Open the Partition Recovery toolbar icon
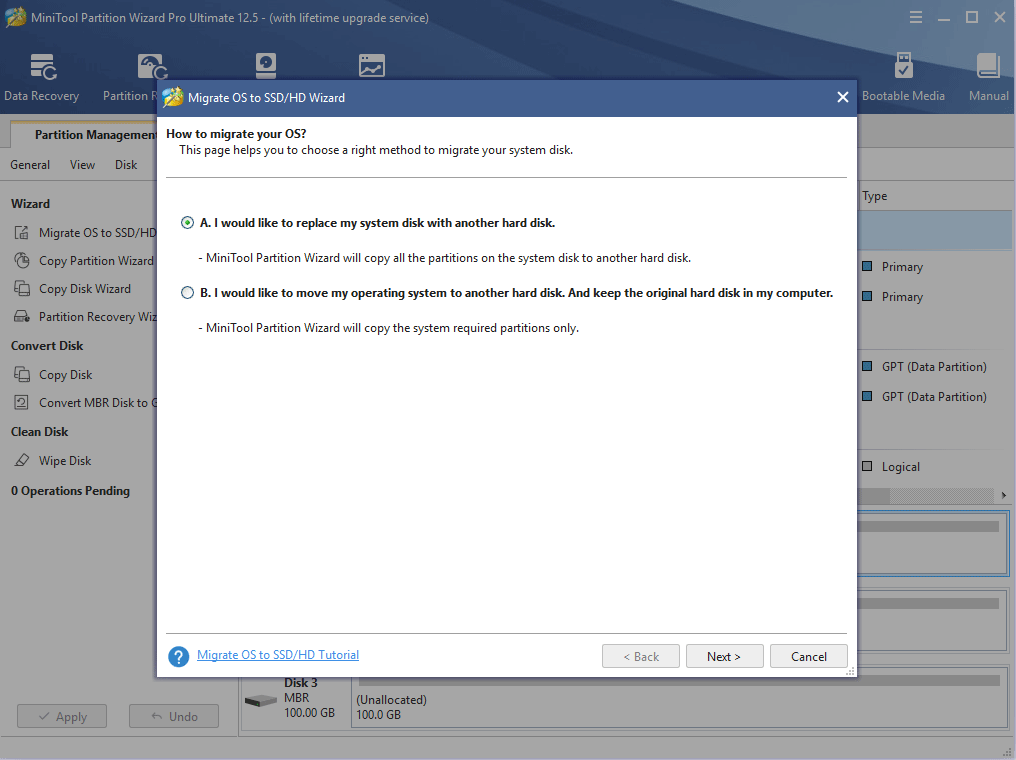Viewport: 1016px width, 760px height. [151, 67]
